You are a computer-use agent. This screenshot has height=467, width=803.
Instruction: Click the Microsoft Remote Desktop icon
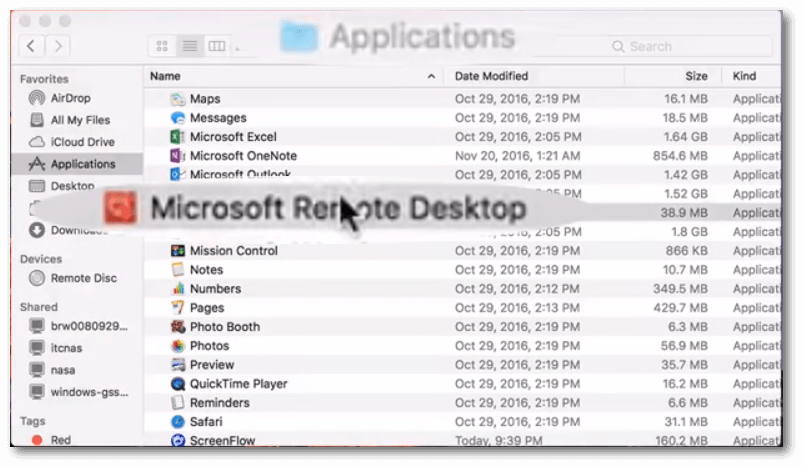pyautogui.click(x=120, y=208)
